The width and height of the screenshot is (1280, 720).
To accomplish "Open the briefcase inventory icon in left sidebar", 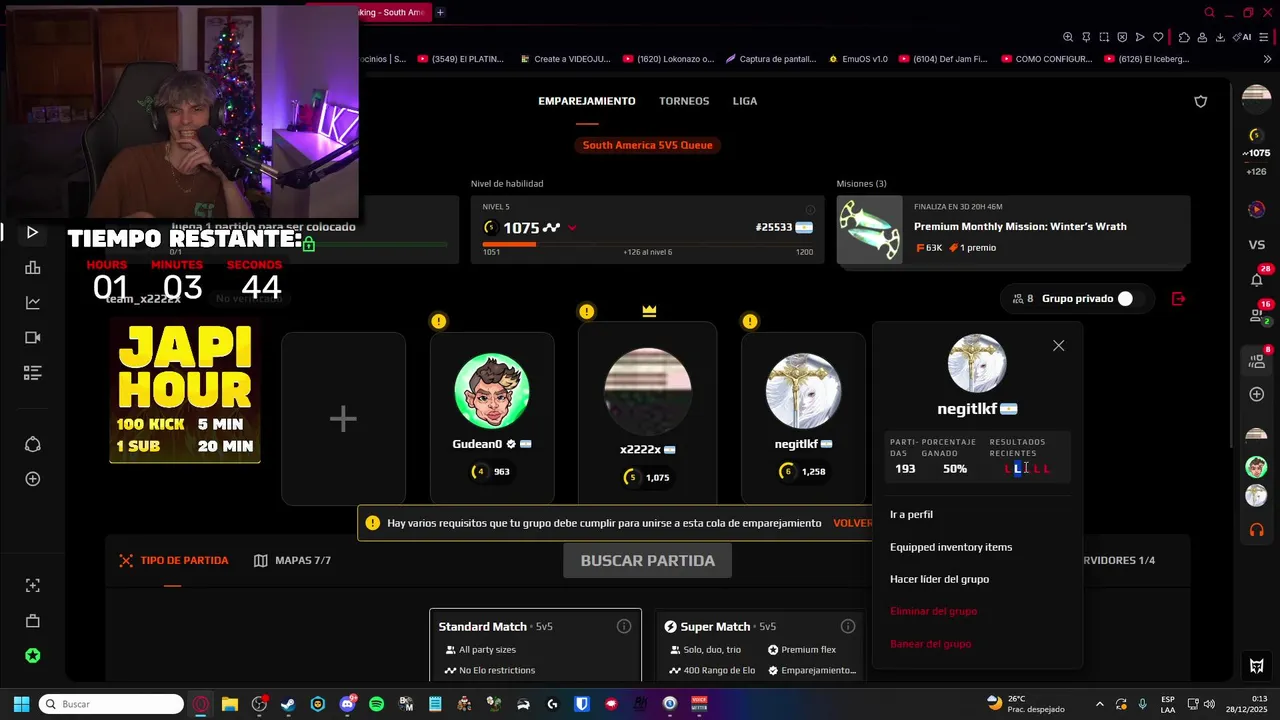I will 32,621.
